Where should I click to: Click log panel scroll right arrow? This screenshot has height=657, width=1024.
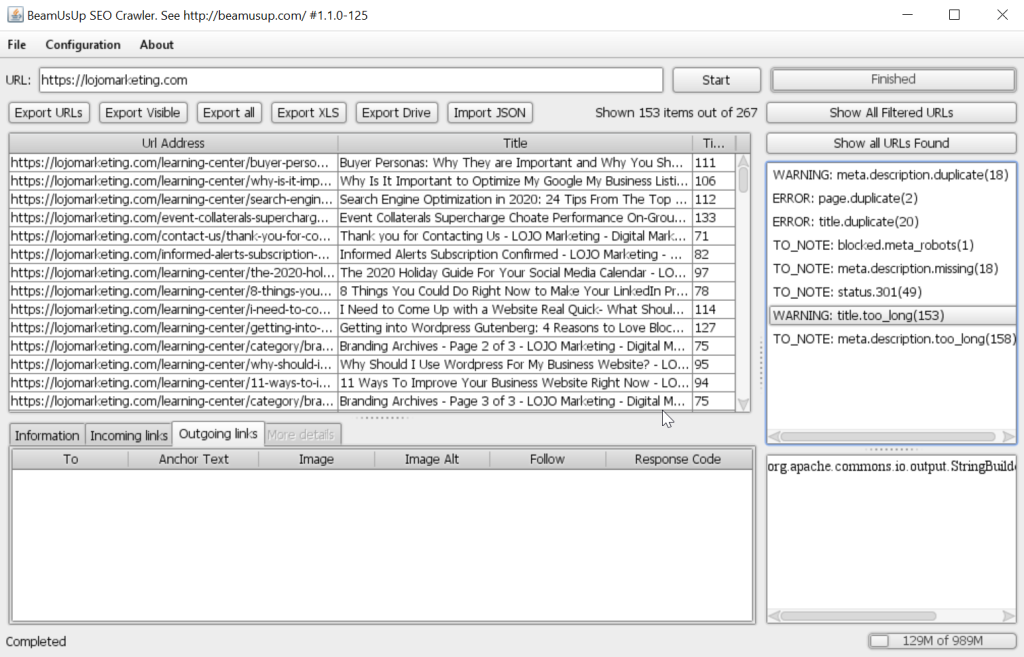(1008, 616)
